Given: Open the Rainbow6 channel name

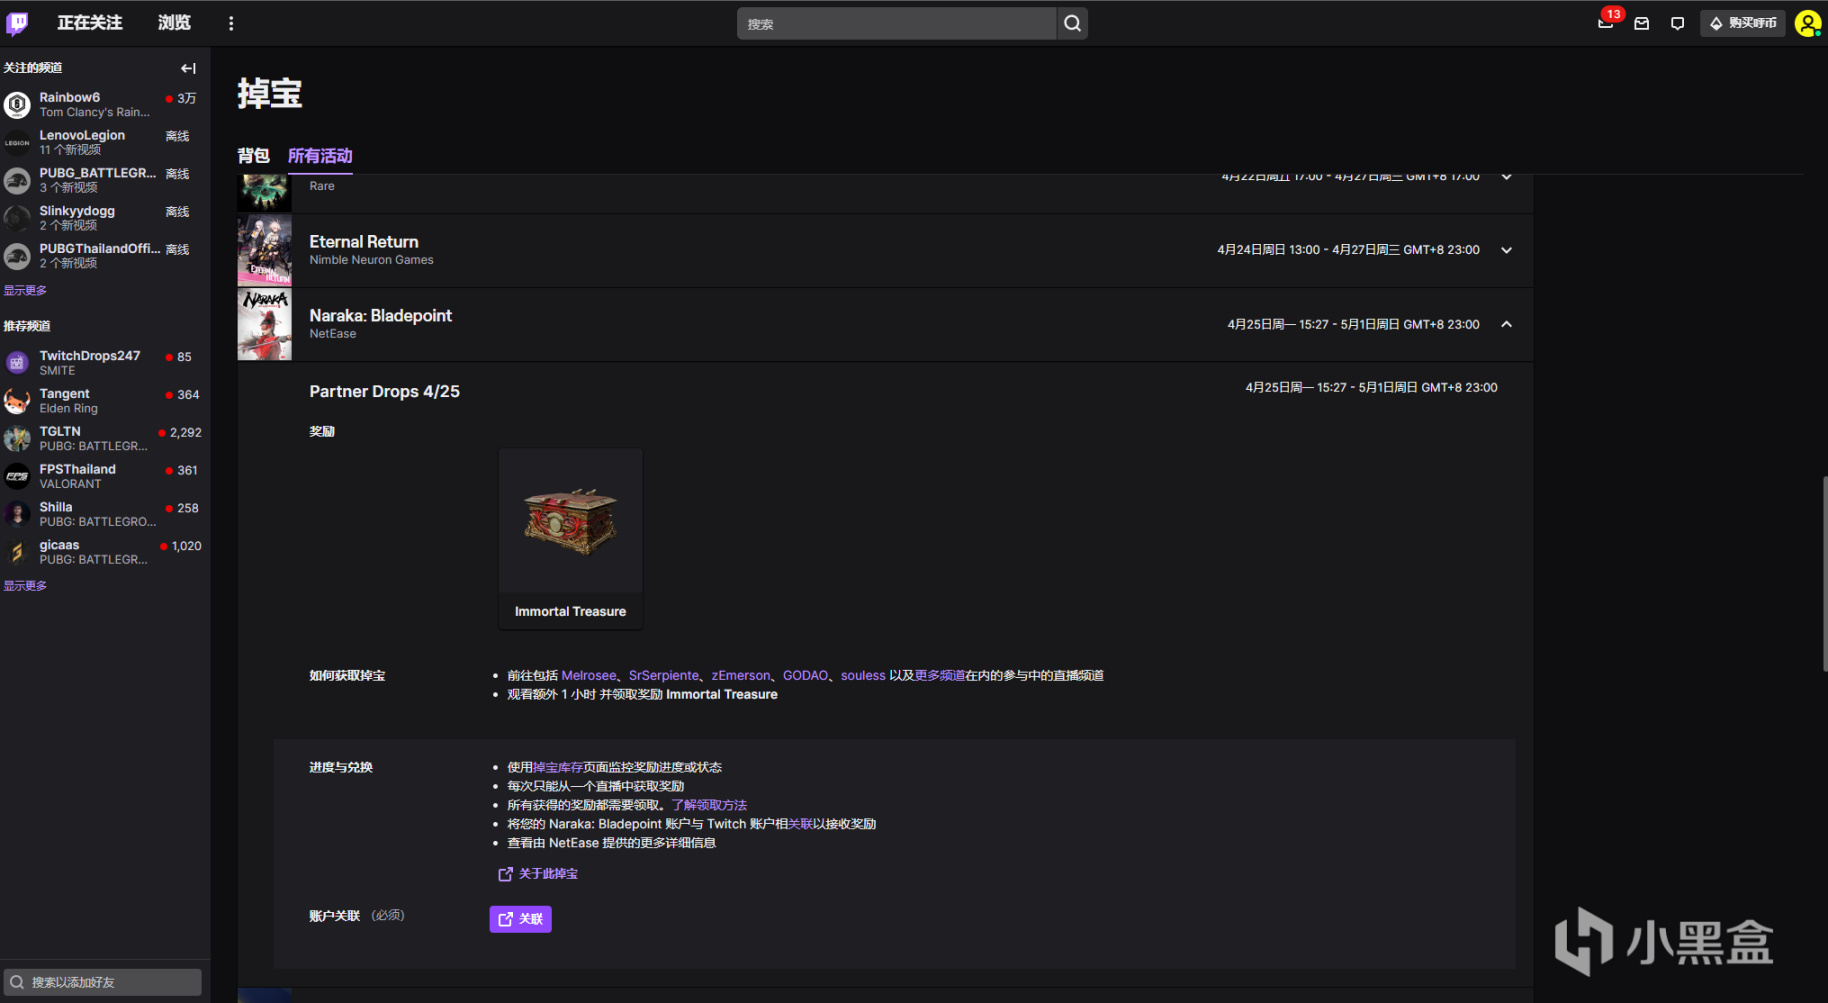Looking at the screenshot, I should (70, 98).
